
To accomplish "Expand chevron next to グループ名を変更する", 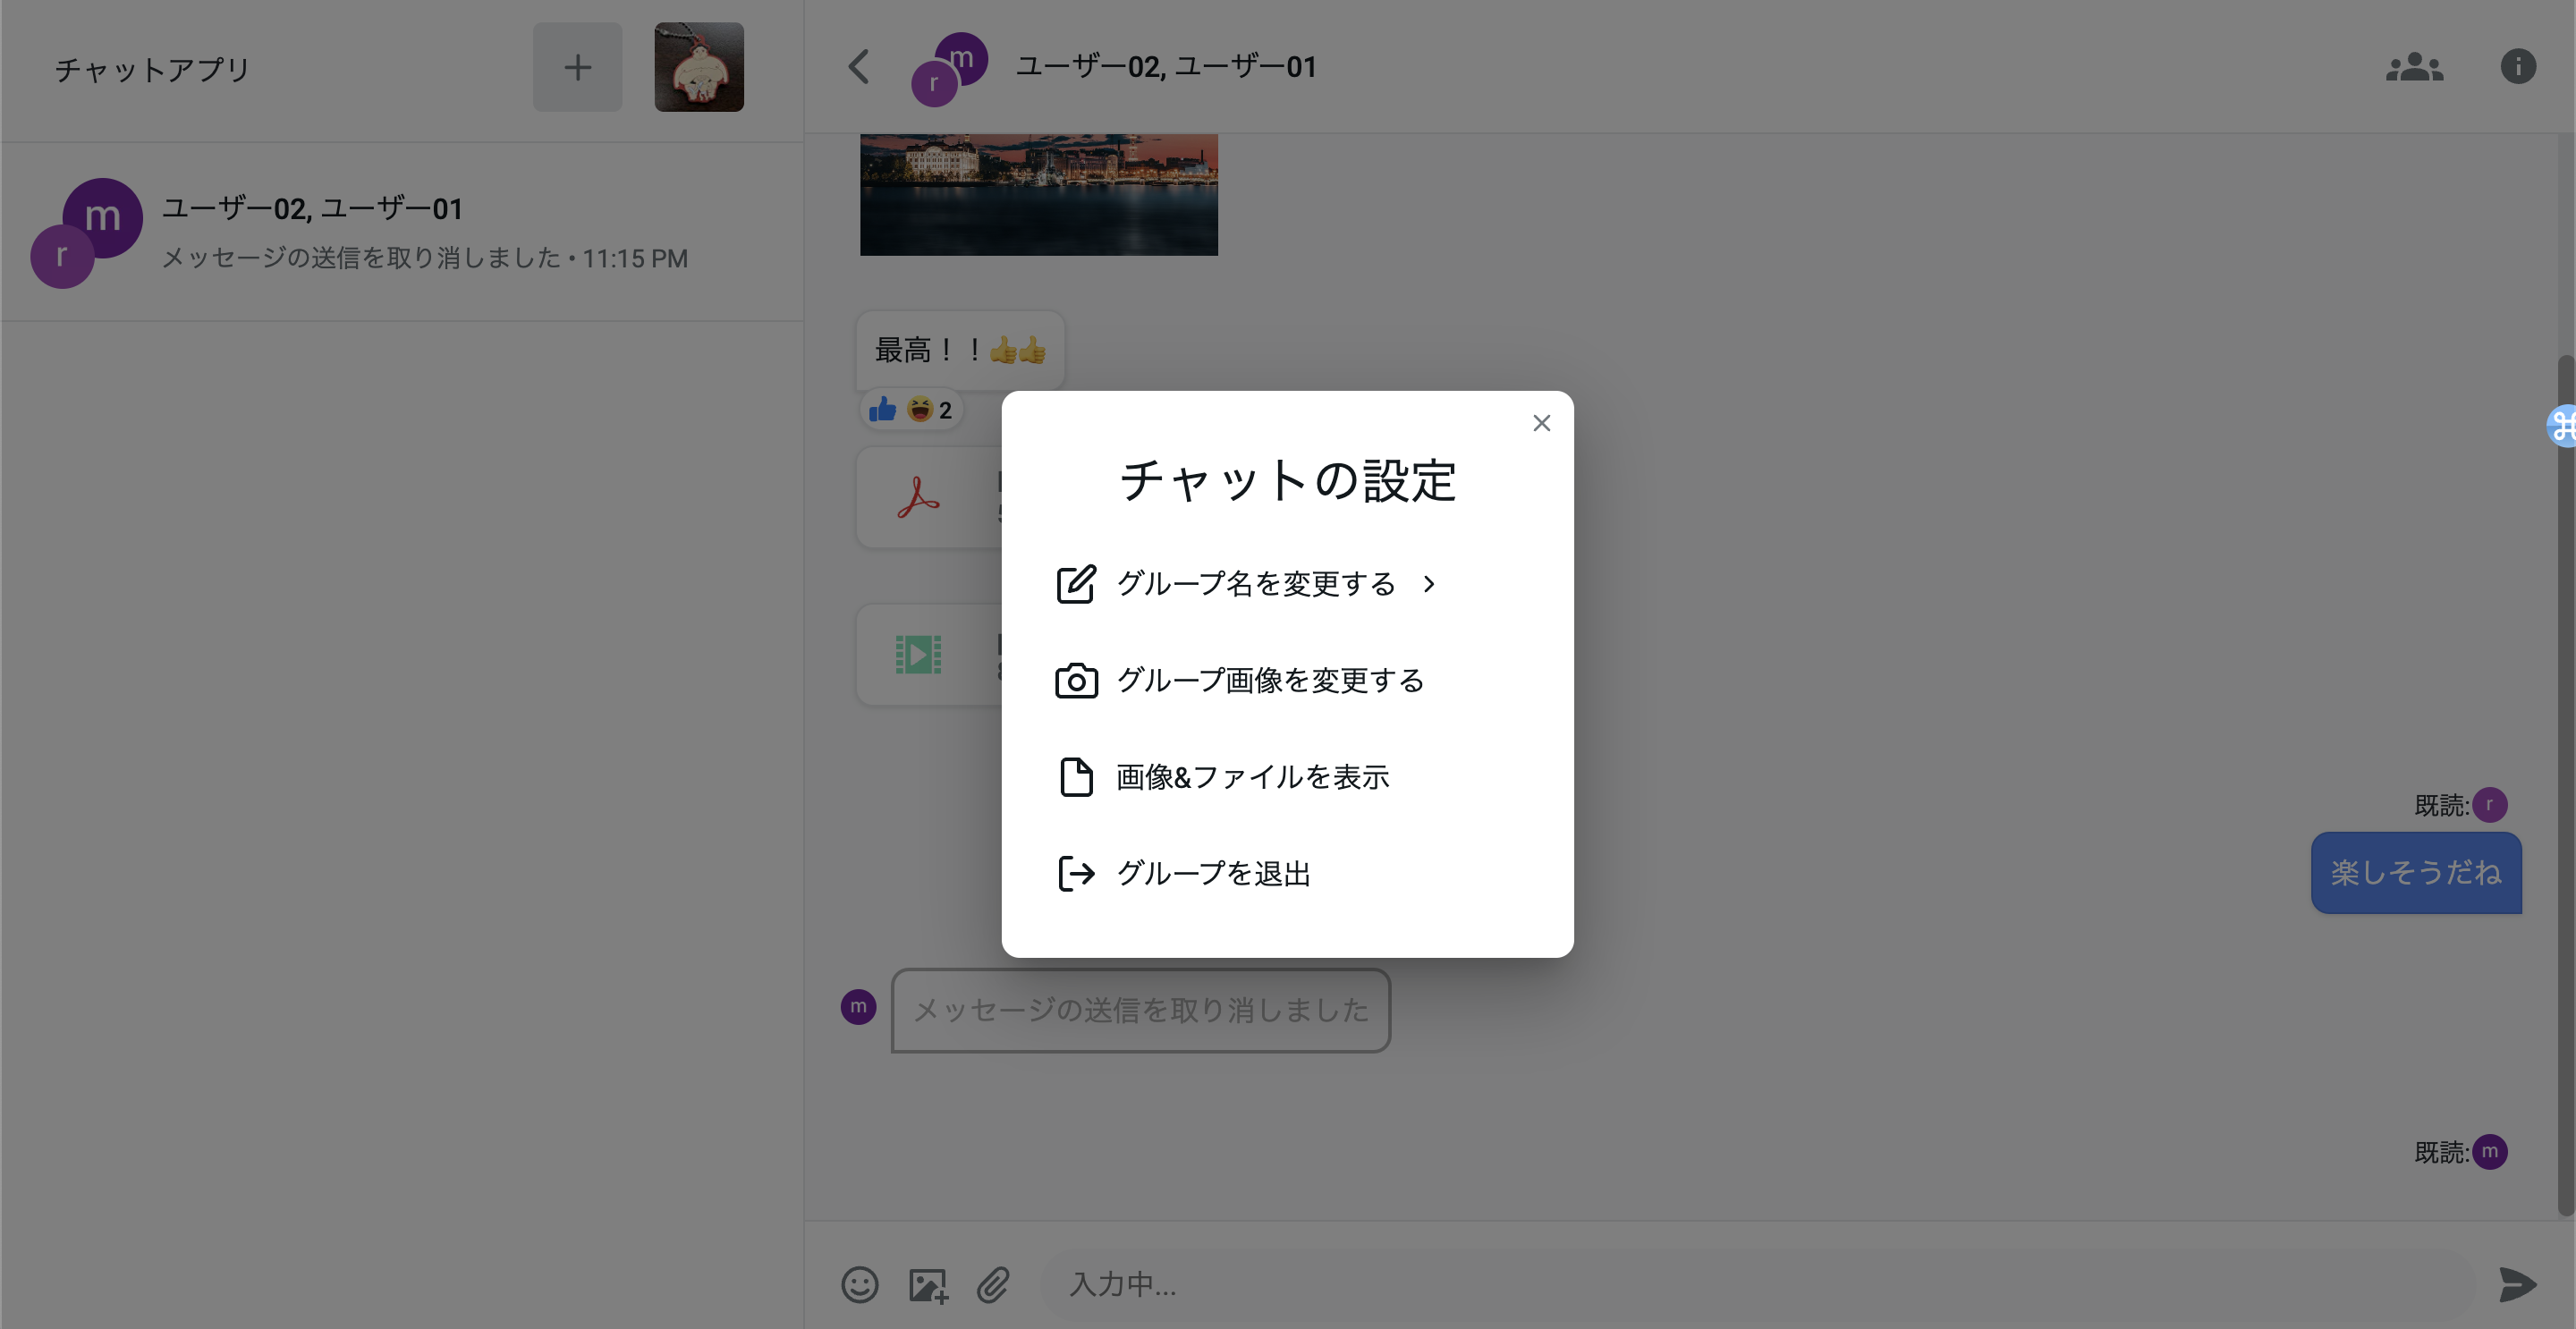I will pos(1429,584).
